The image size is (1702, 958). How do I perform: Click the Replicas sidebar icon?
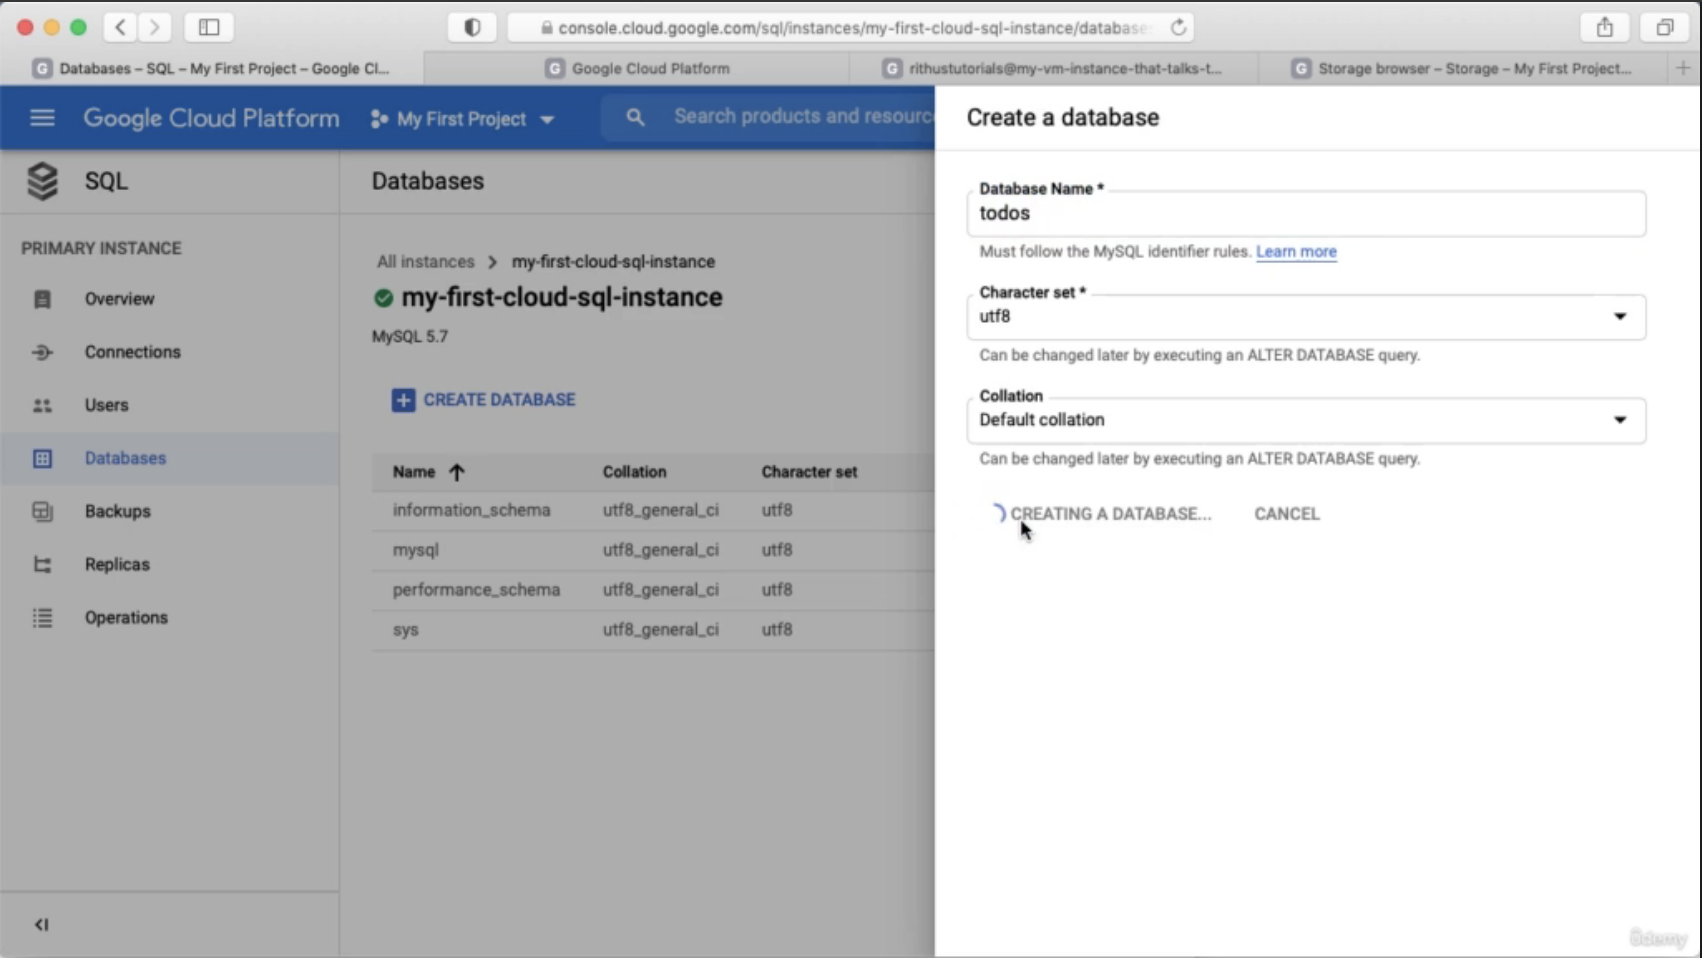[x=42, y=564]
